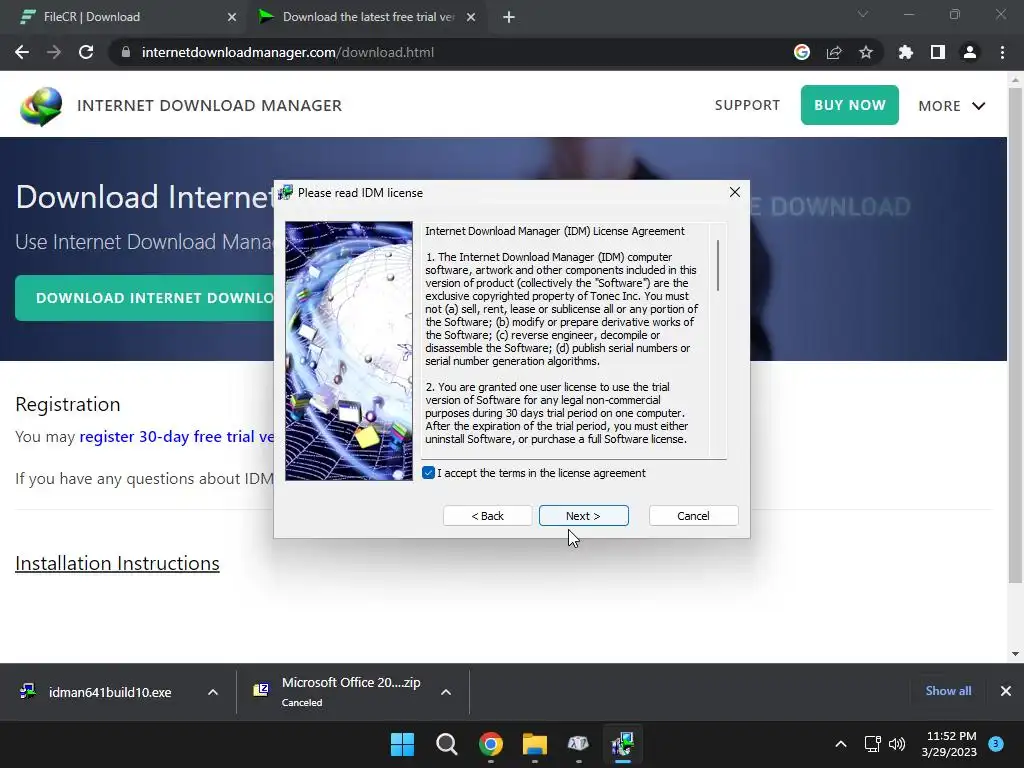This screenshot has height=768, width=1024.
Task: Go forward in Chrome
Action: point(54,52)
